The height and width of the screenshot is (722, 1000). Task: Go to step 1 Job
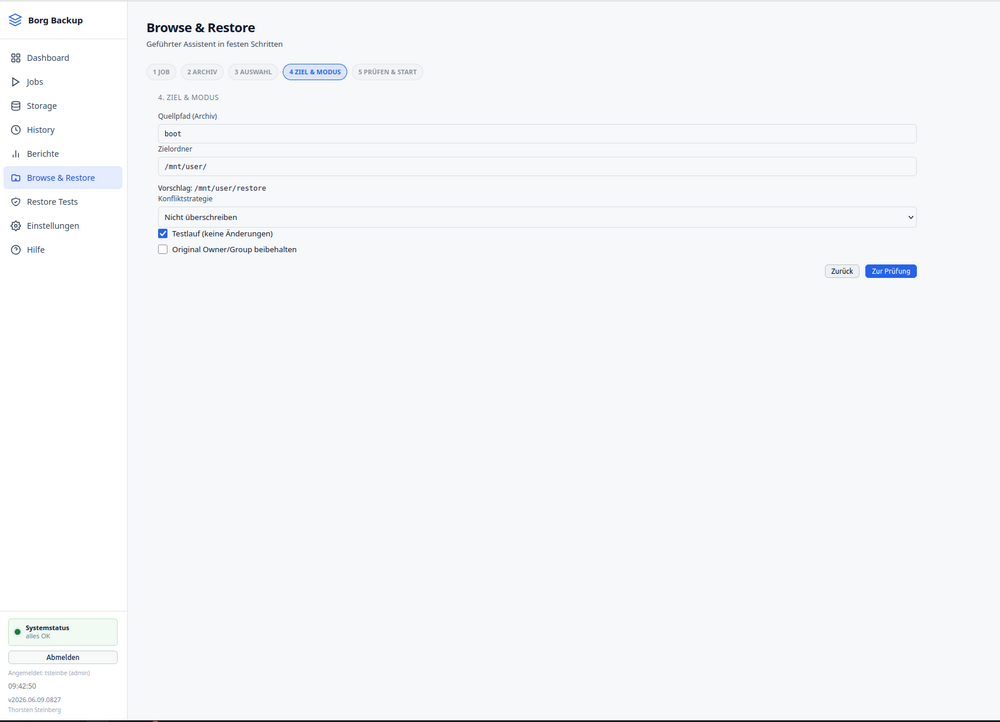[x=161, y=72]
